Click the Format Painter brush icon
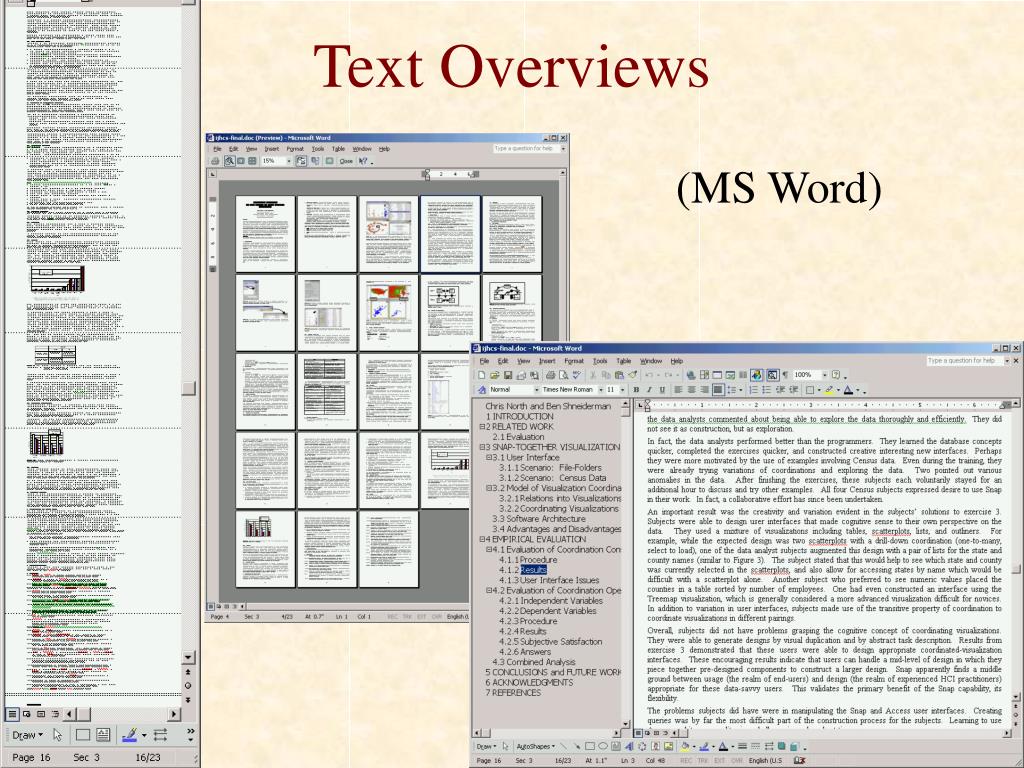 click(x=632, y=376)
